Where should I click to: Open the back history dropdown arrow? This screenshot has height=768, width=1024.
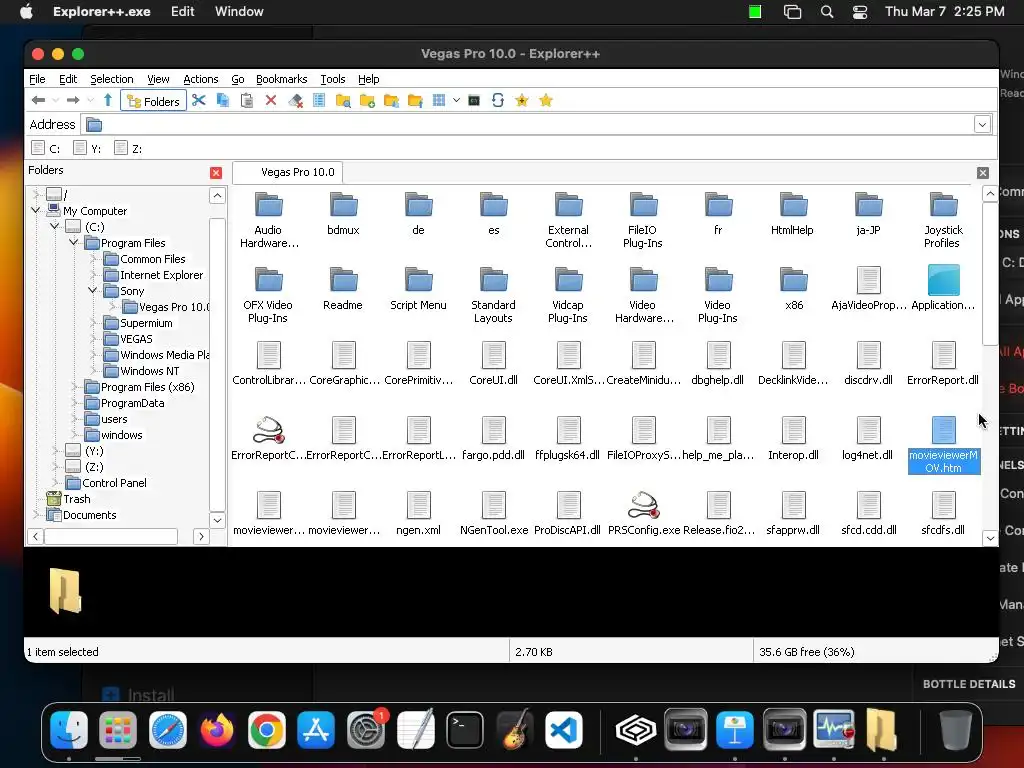tap(56, 101)
